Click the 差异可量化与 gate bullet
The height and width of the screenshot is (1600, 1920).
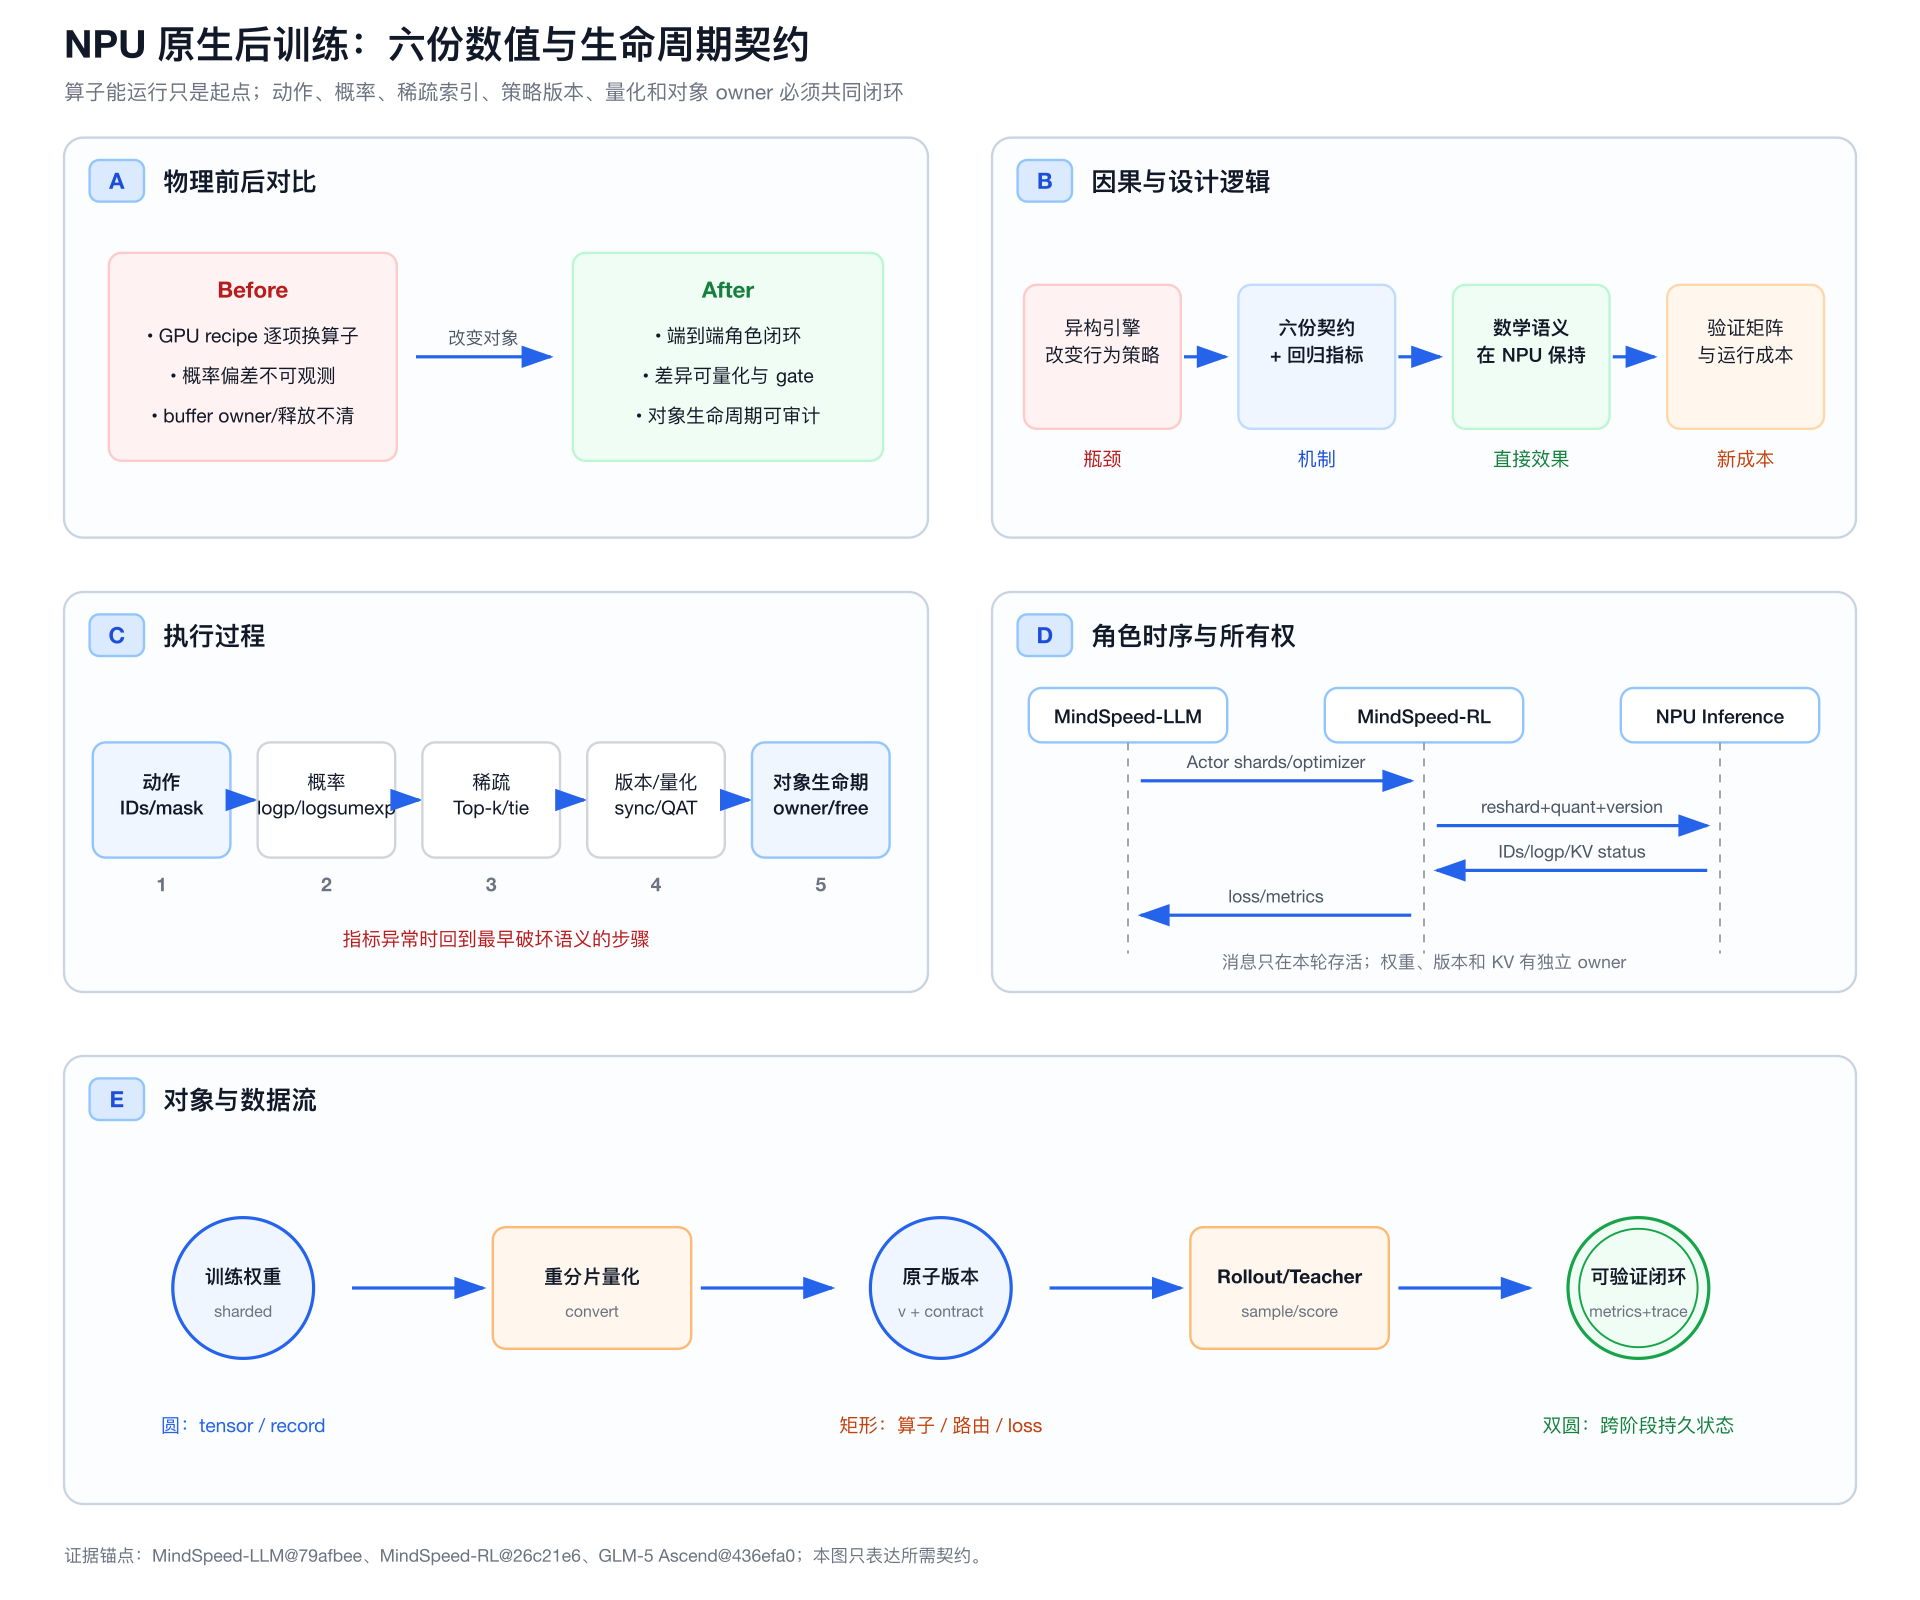pyautogui.click(x=728, y=376)
